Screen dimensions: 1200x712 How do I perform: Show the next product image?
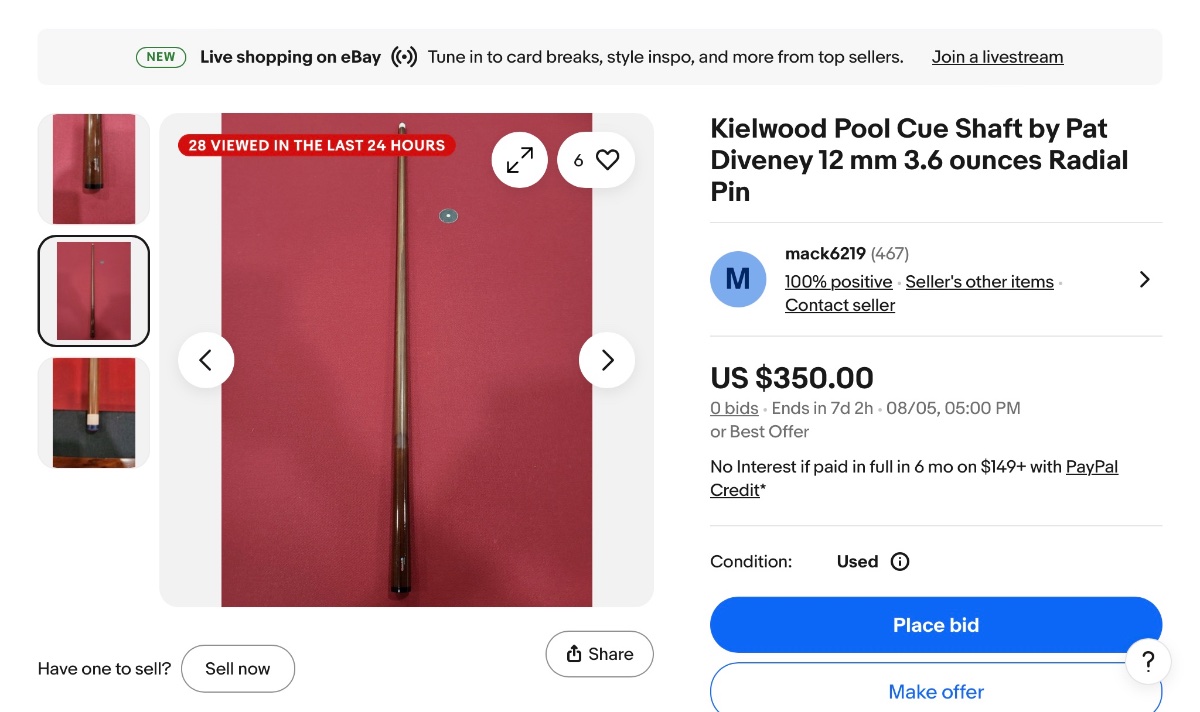pyautogui.click(x=607, y=360)
